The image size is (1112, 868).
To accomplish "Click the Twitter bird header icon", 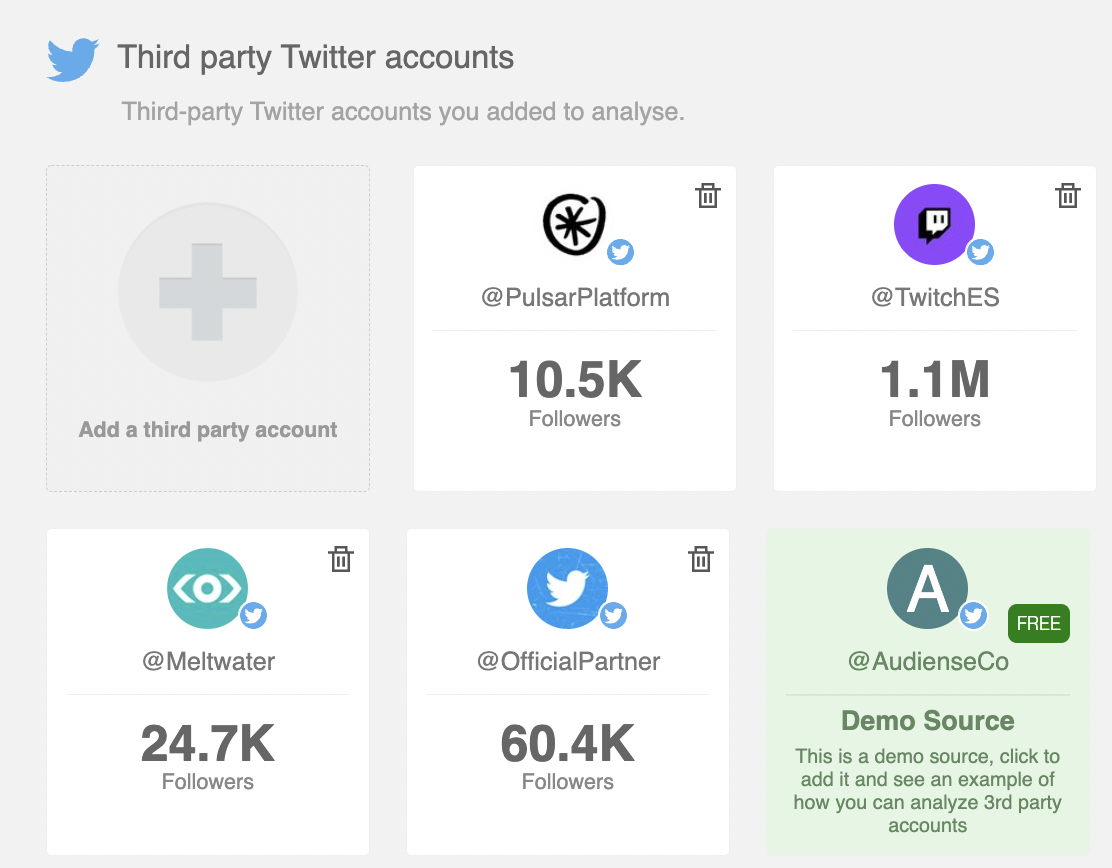I will pos(72,60).
